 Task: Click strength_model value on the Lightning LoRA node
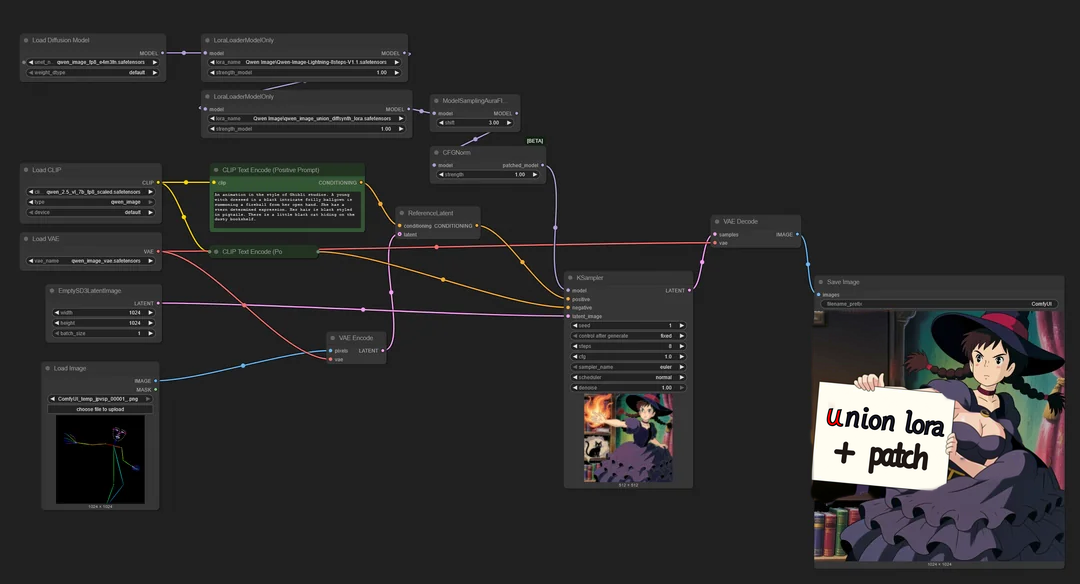click(x=382, y=72)
